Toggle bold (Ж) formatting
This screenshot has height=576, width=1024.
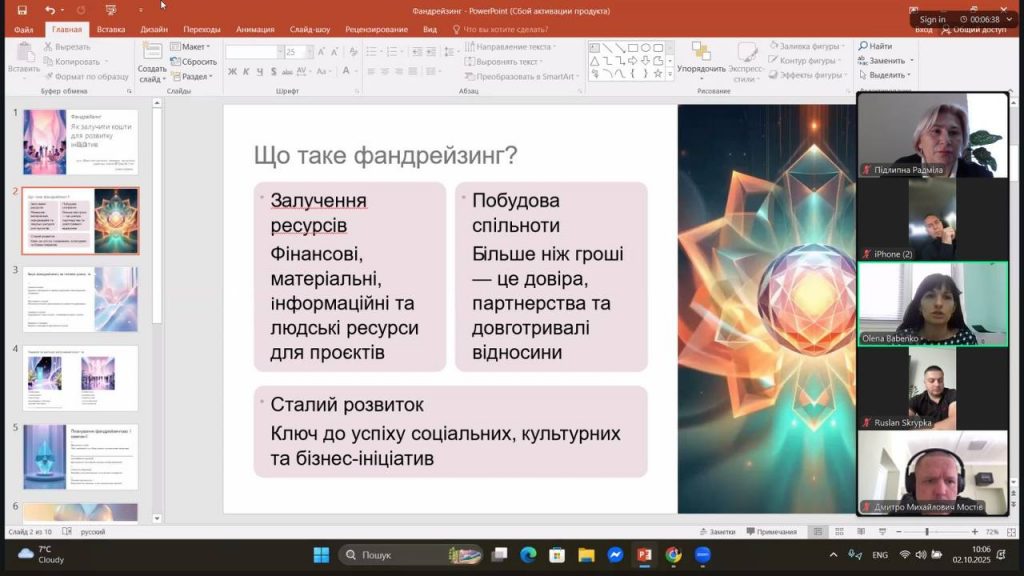(x=232, y=72)
